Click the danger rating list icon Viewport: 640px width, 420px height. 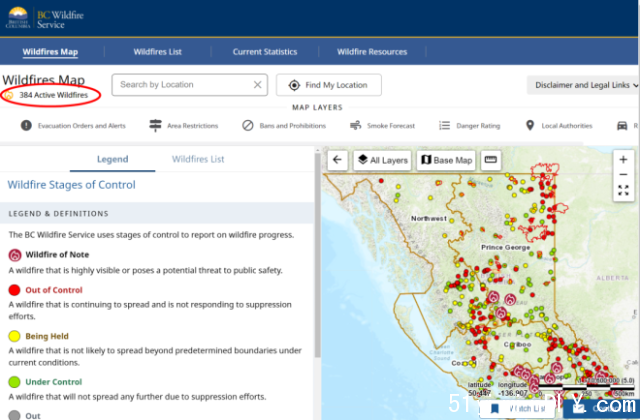click(x=444, y=125)
